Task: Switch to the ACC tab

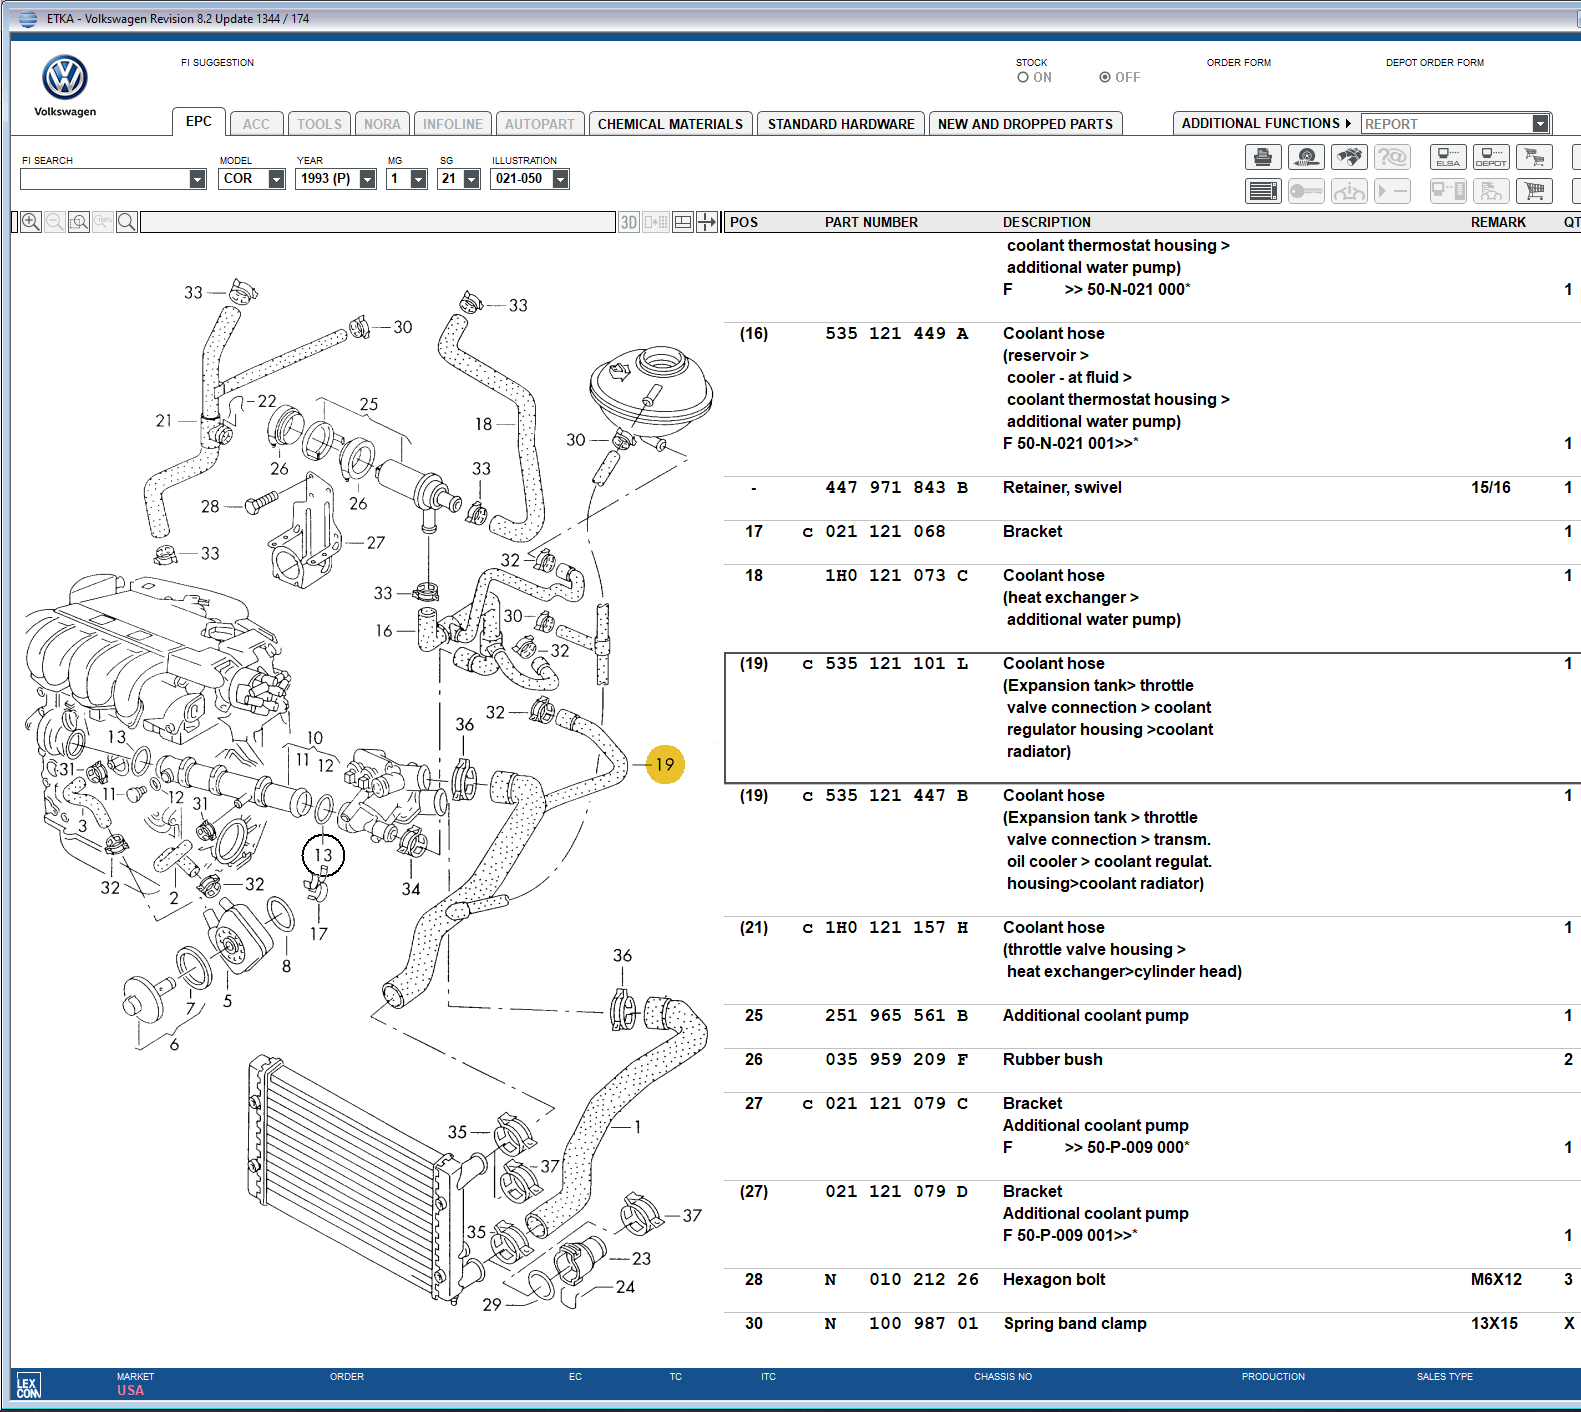Action: tap(257, 124)
